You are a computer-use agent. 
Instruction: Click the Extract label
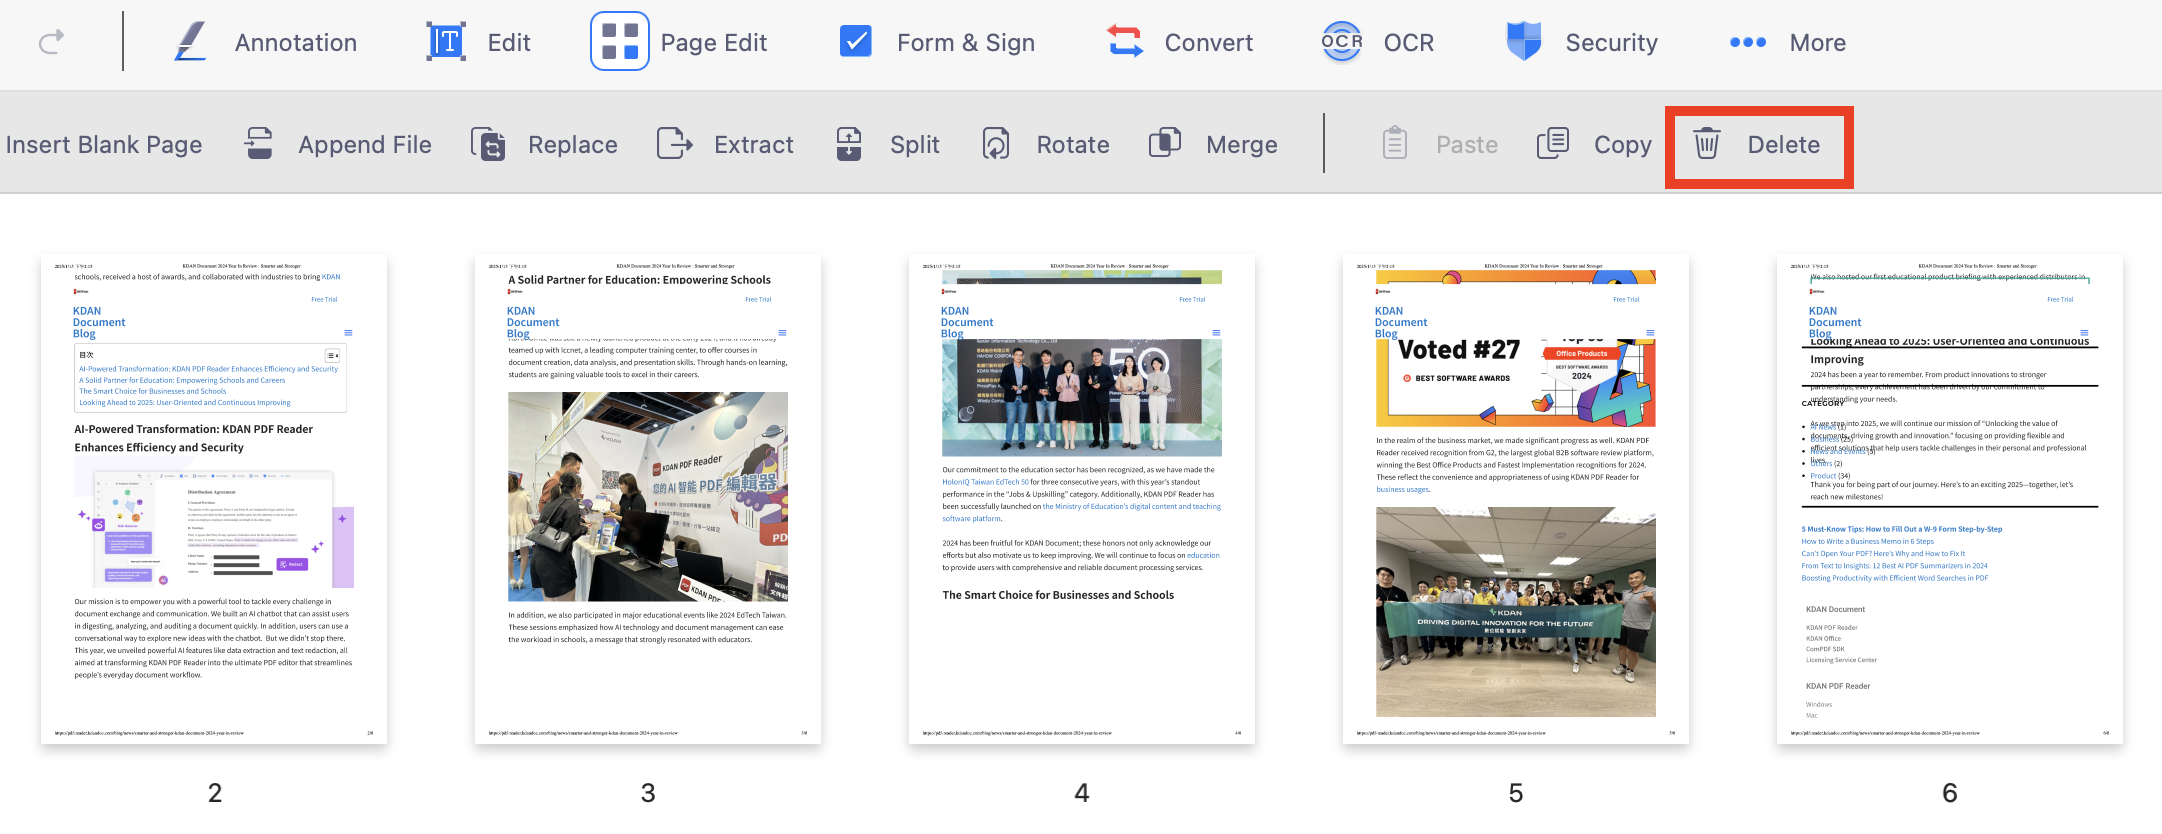click(754, 145)
